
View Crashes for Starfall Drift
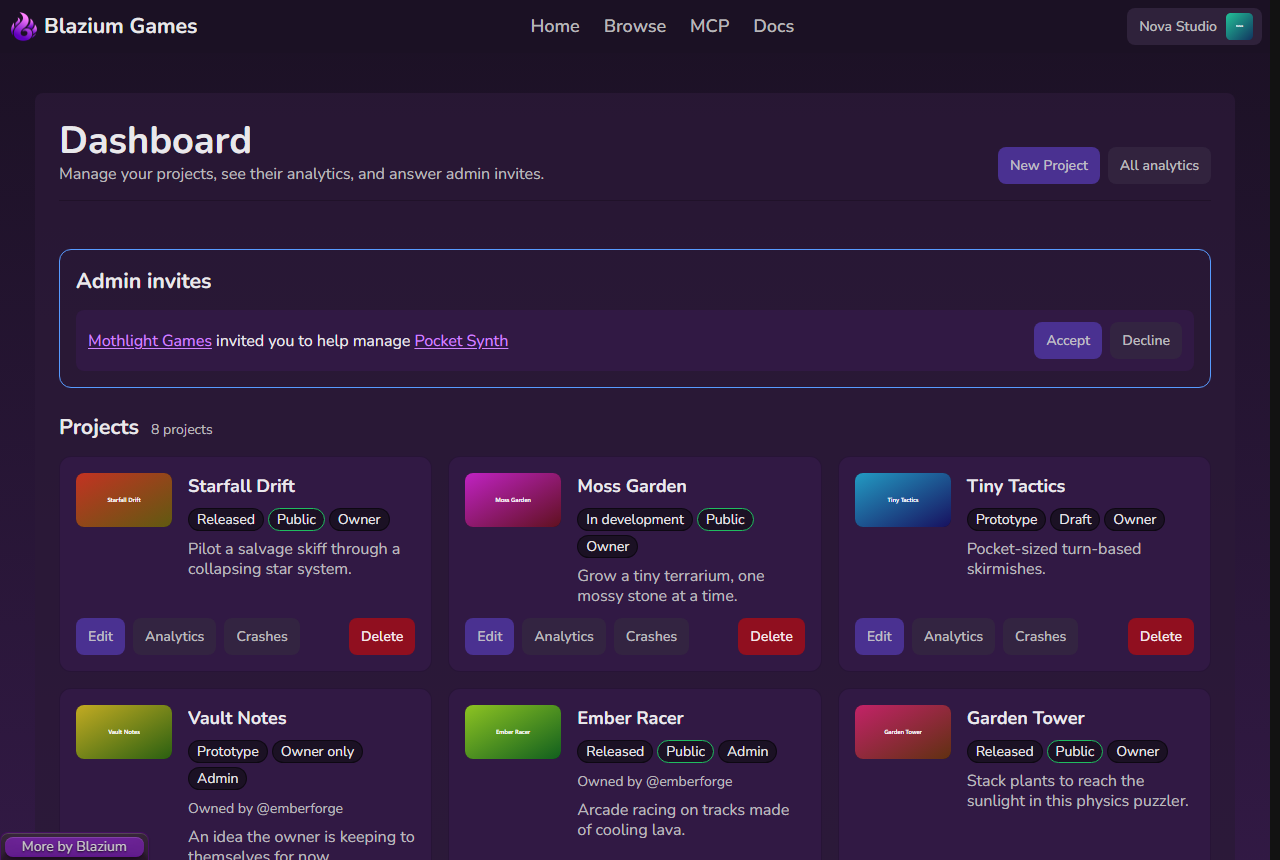click(x=262, y=636)
